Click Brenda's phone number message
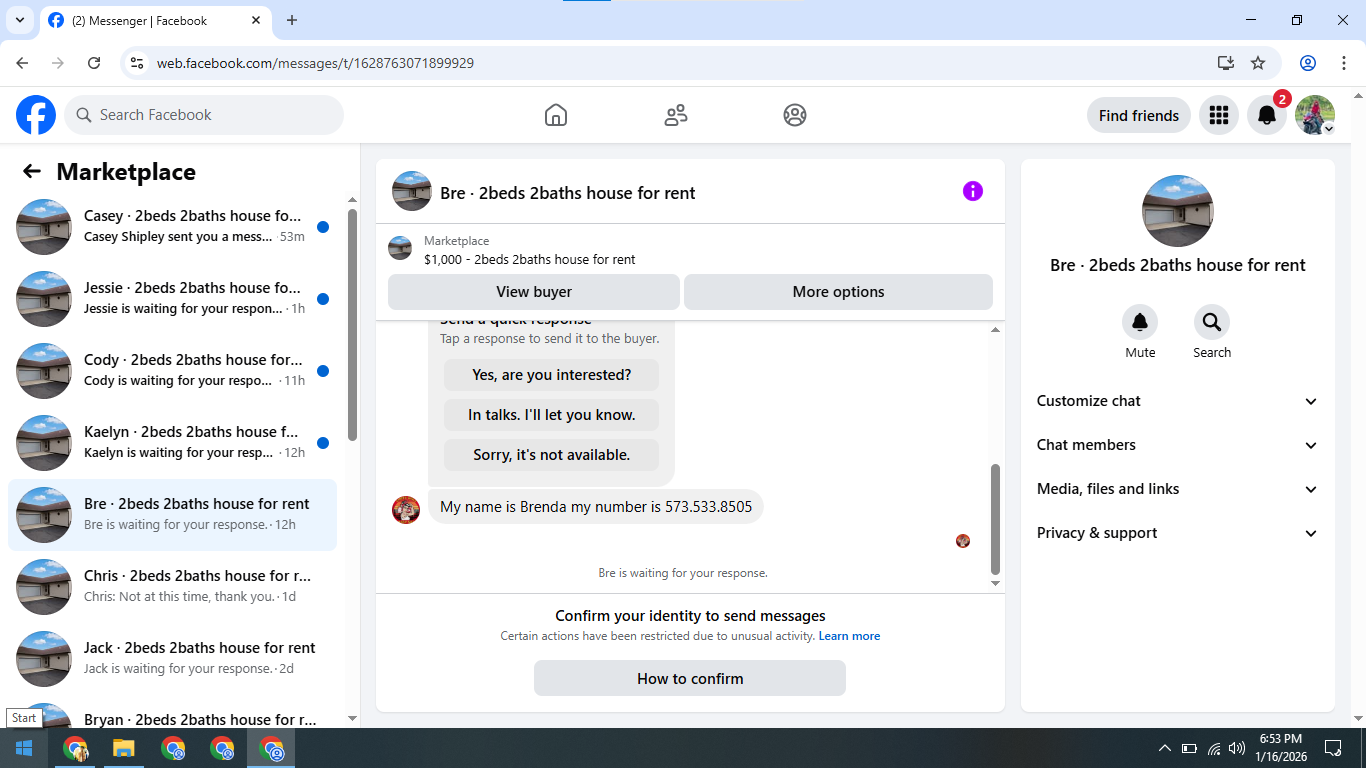Screen dimensions: 1366x768 tap(596, 506)
